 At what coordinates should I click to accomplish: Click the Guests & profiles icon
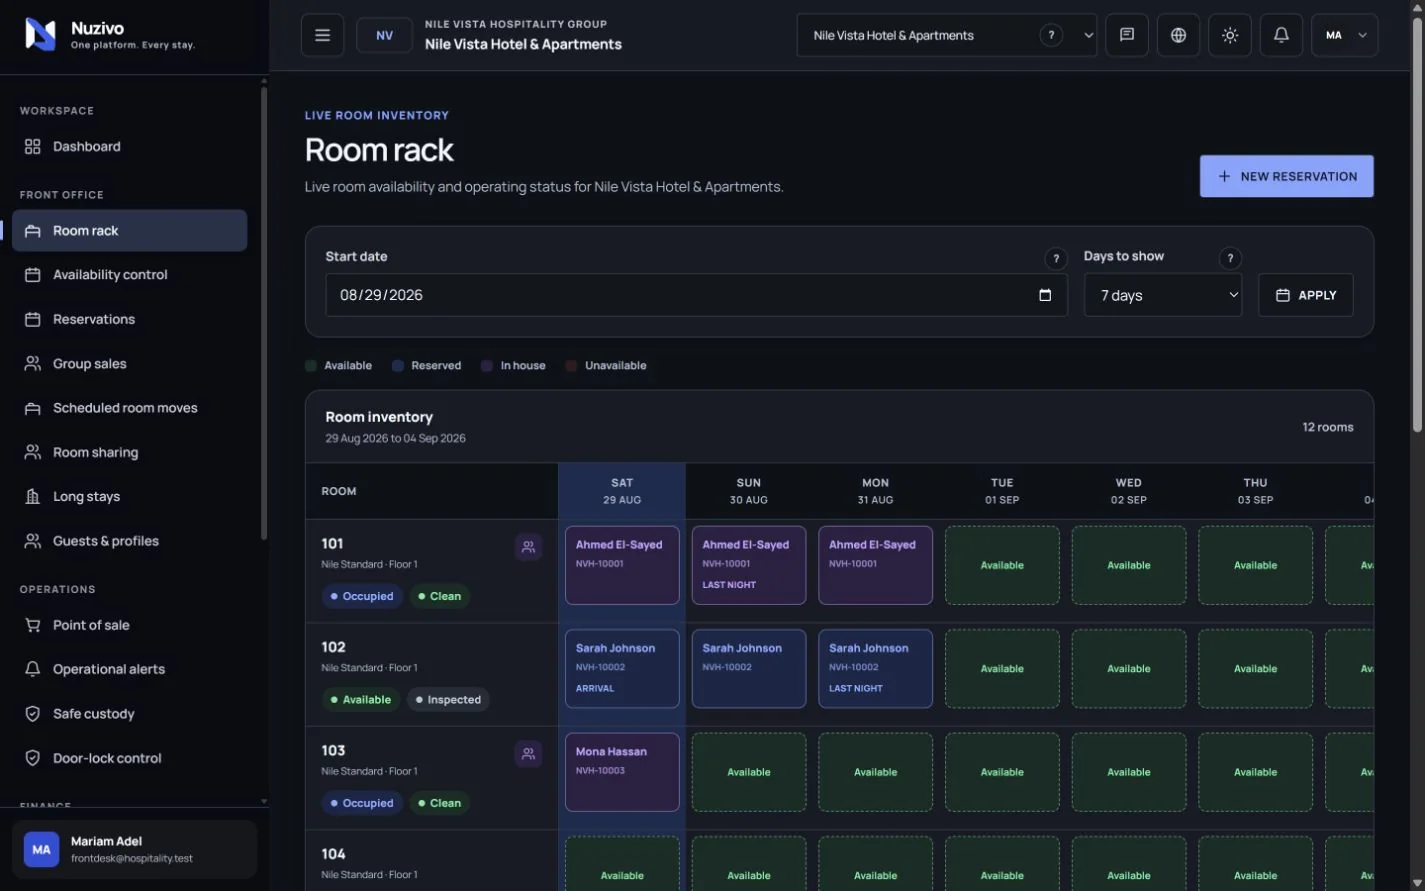click(32, 541)
